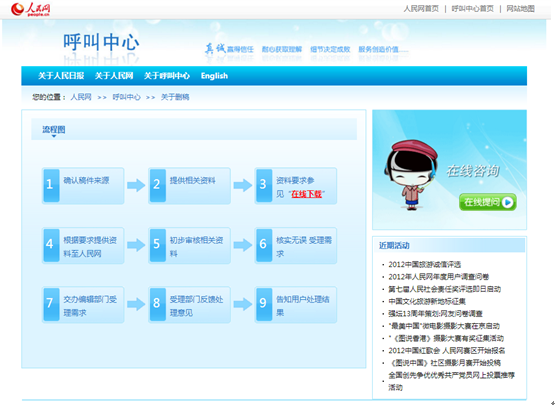Click the 细节决定成败 slogan
The image size is (555, 405).
point(330,49)
